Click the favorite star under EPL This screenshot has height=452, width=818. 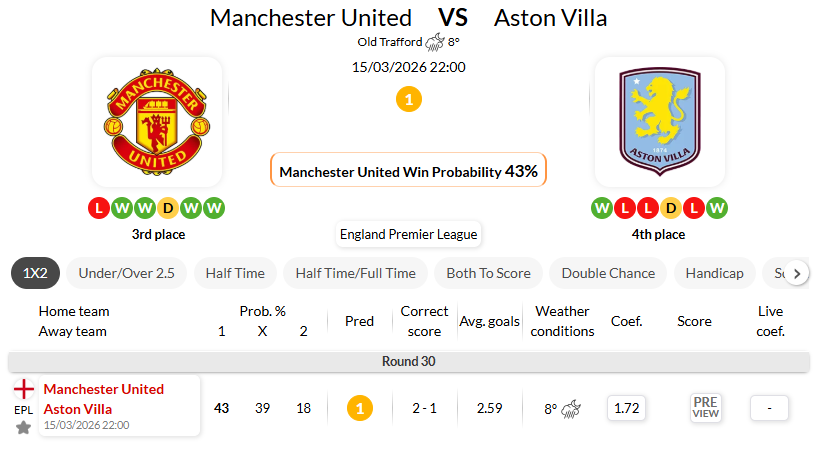point(23,427)
